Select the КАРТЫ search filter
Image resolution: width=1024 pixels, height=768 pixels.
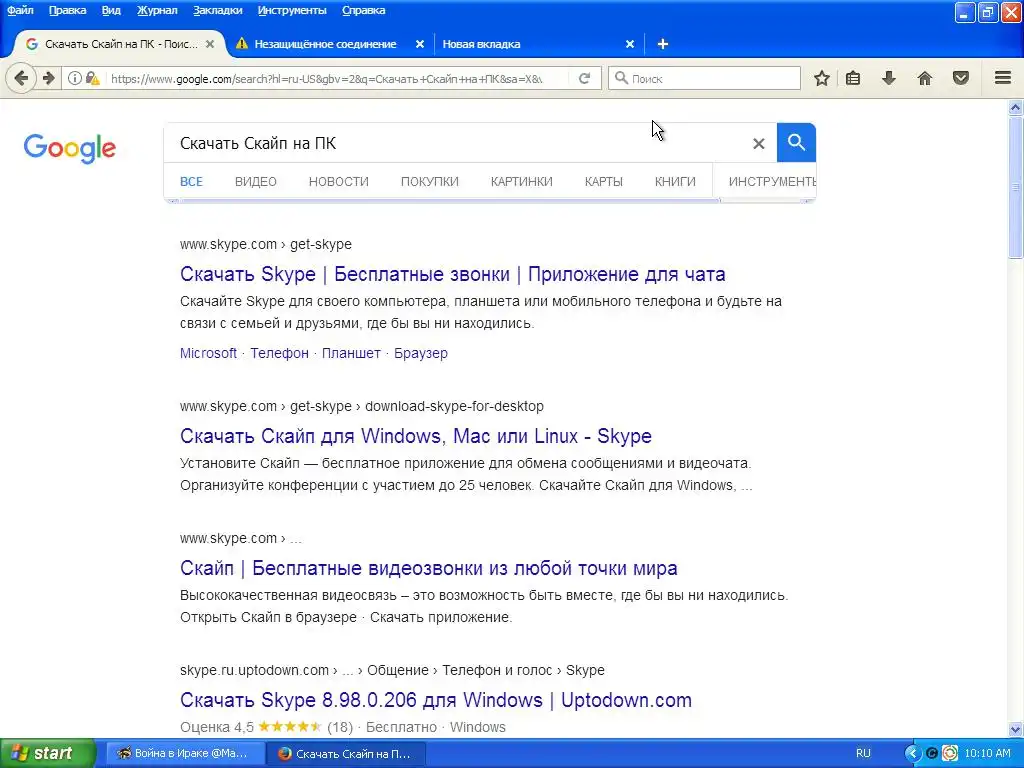coord(603,182)
